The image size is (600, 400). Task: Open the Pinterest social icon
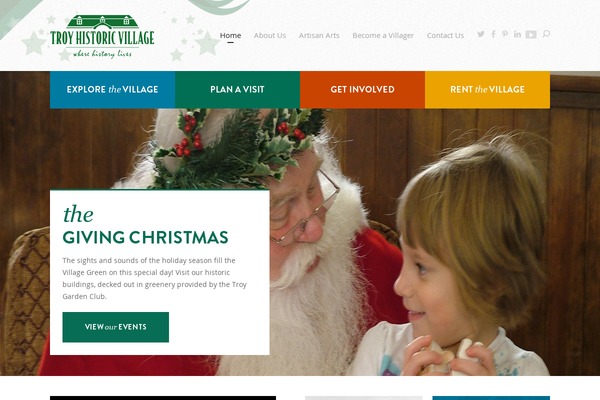[505, 34]
